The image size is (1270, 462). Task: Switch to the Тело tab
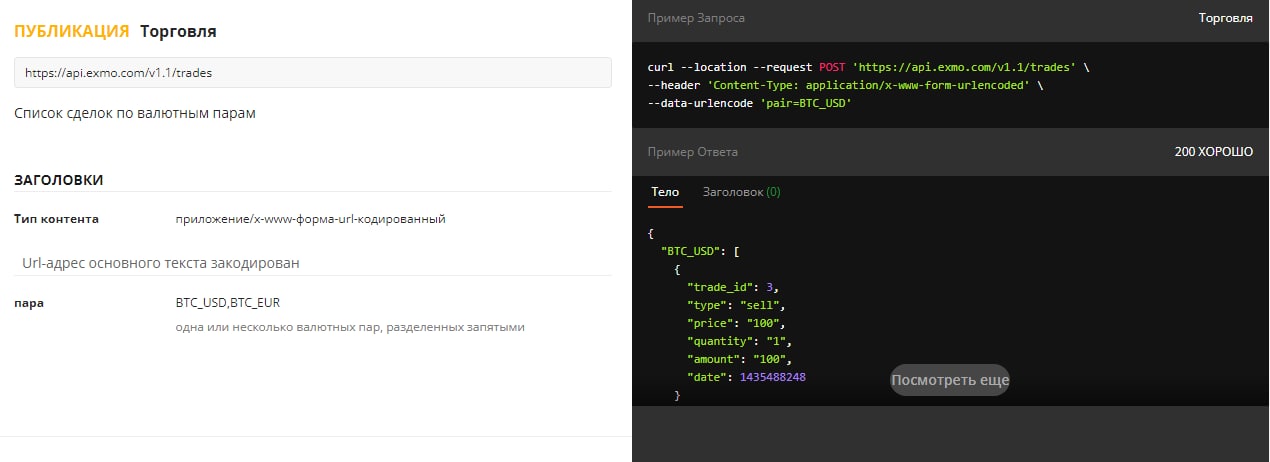click(665, 192)
